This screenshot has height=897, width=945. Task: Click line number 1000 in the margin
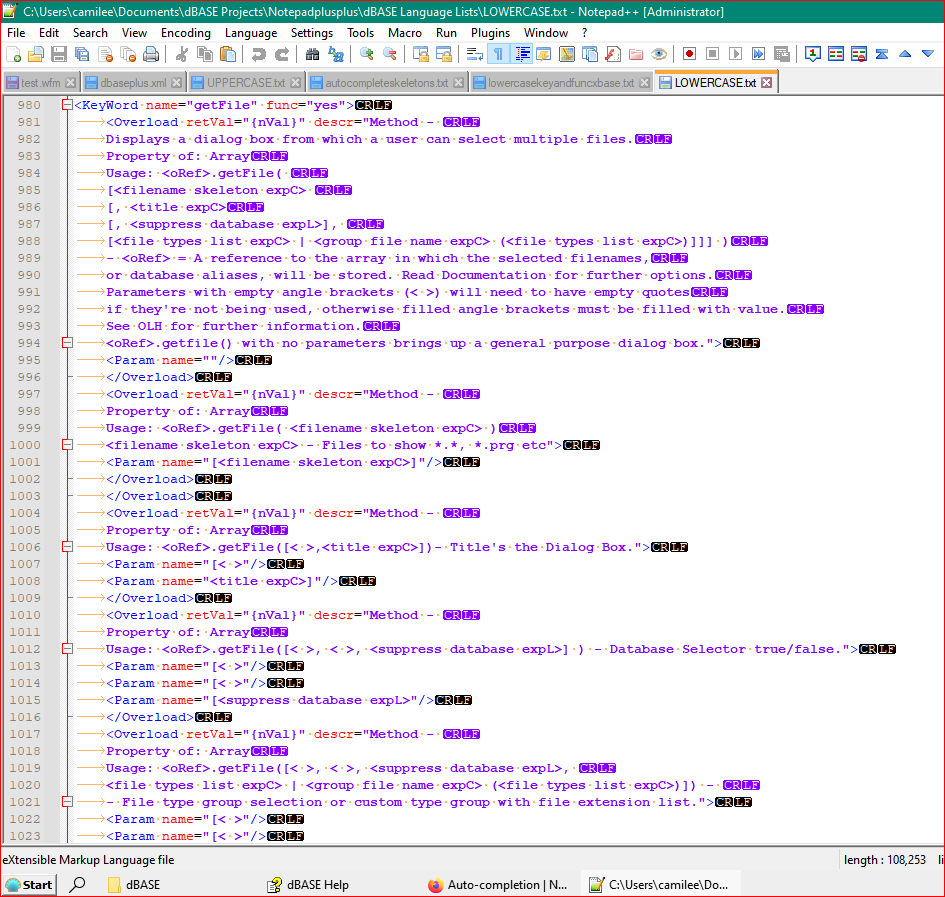click(25, 445)
